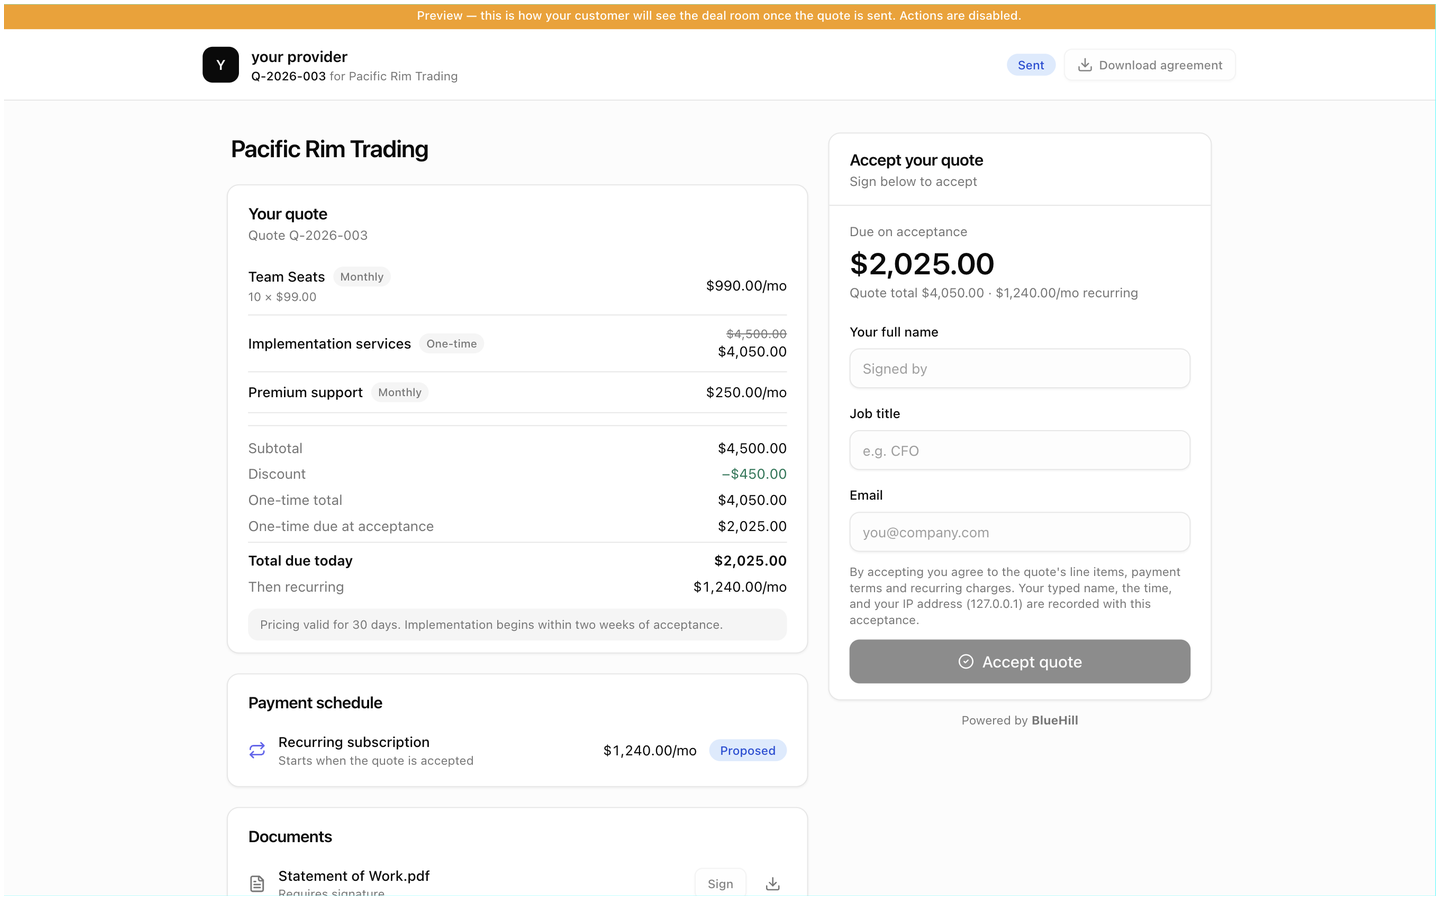Click the Pacific Rim Trading heading
The width and height of the screenshot is (1440, 900).
[x=330, y=149]
